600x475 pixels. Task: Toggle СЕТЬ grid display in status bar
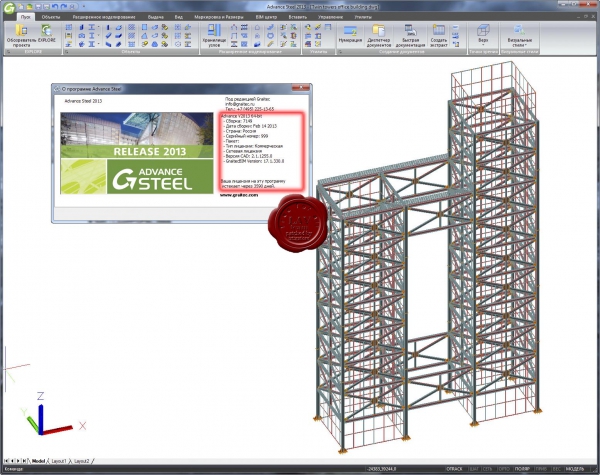coord(488,469)
